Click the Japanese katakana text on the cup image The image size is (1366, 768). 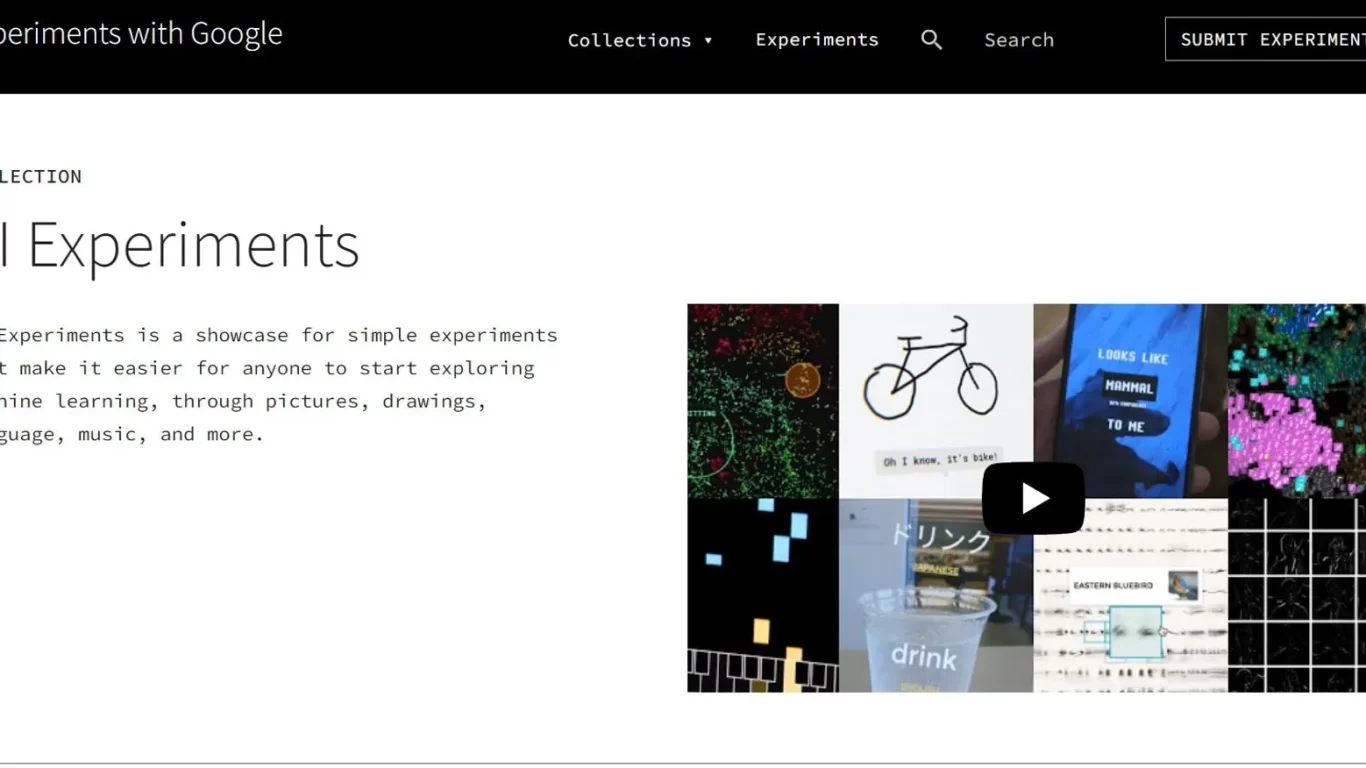click(940, 540)
